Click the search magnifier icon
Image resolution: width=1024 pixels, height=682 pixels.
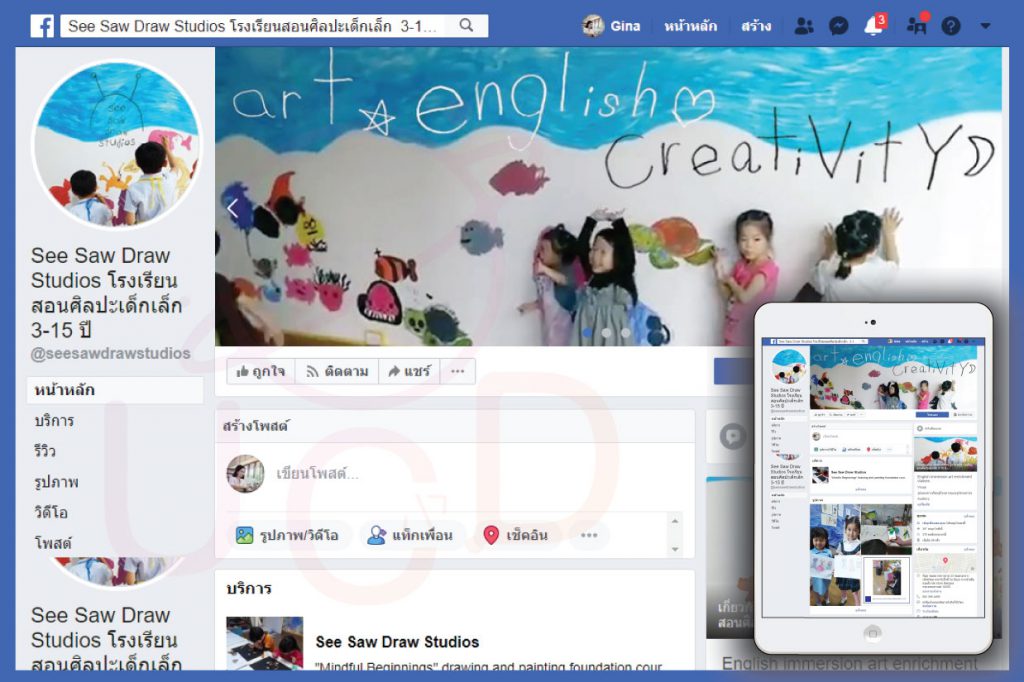(x=466, y=26)
